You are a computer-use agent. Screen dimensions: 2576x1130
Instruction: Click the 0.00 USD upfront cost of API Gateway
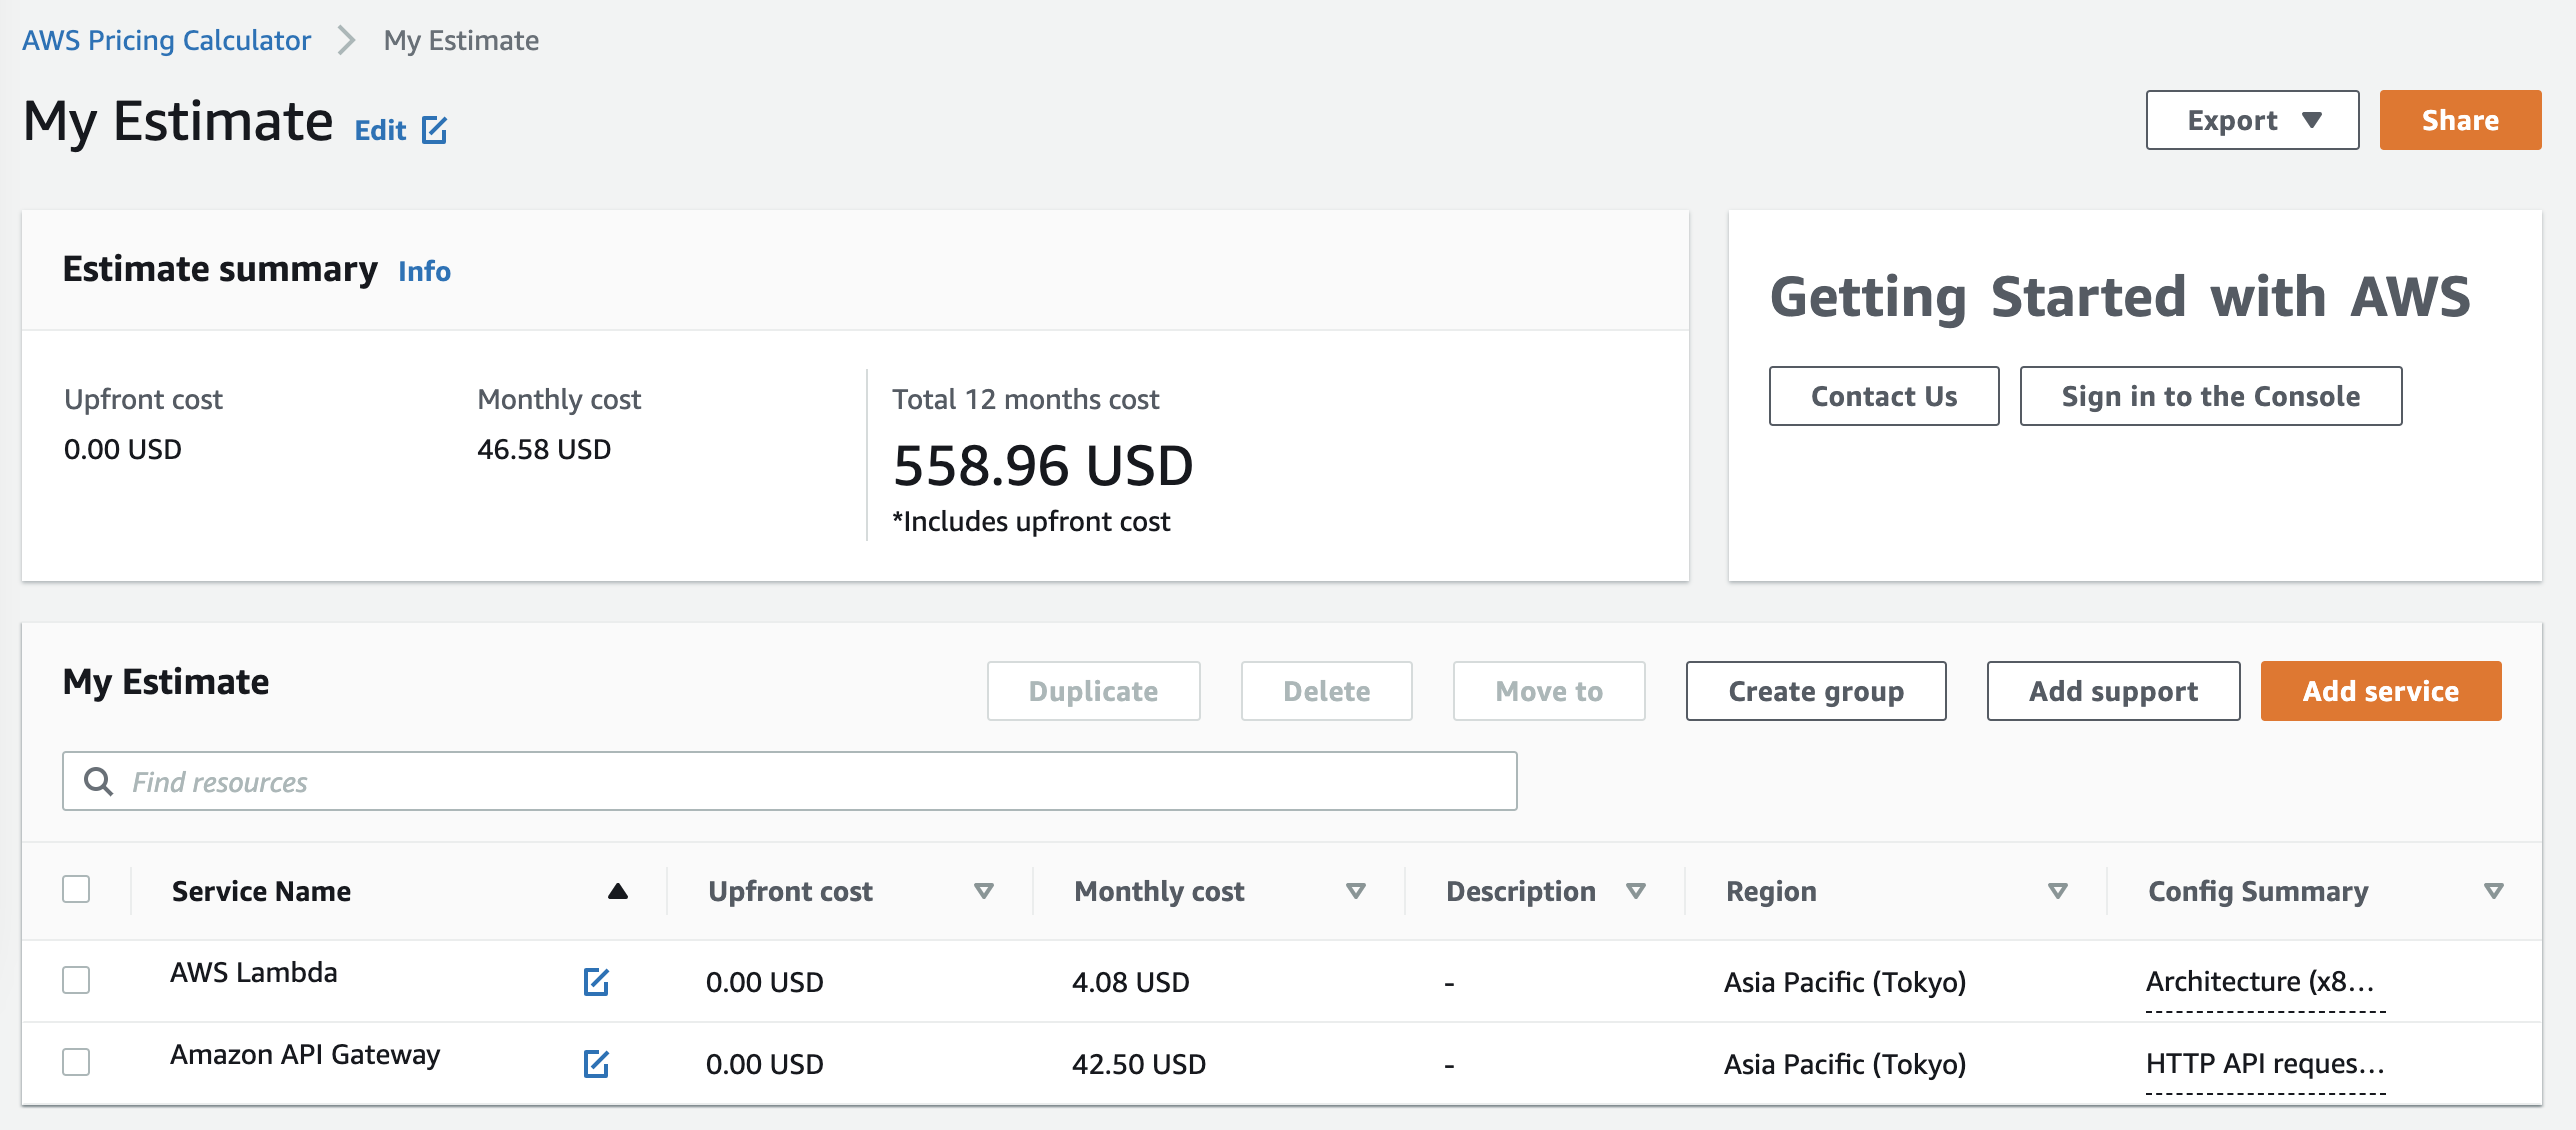click(765, 1064)
